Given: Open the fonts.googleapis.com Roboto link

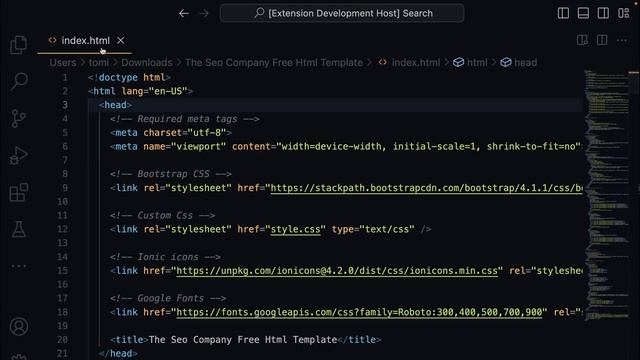Looking at the screenshot, I should (359, 312).
